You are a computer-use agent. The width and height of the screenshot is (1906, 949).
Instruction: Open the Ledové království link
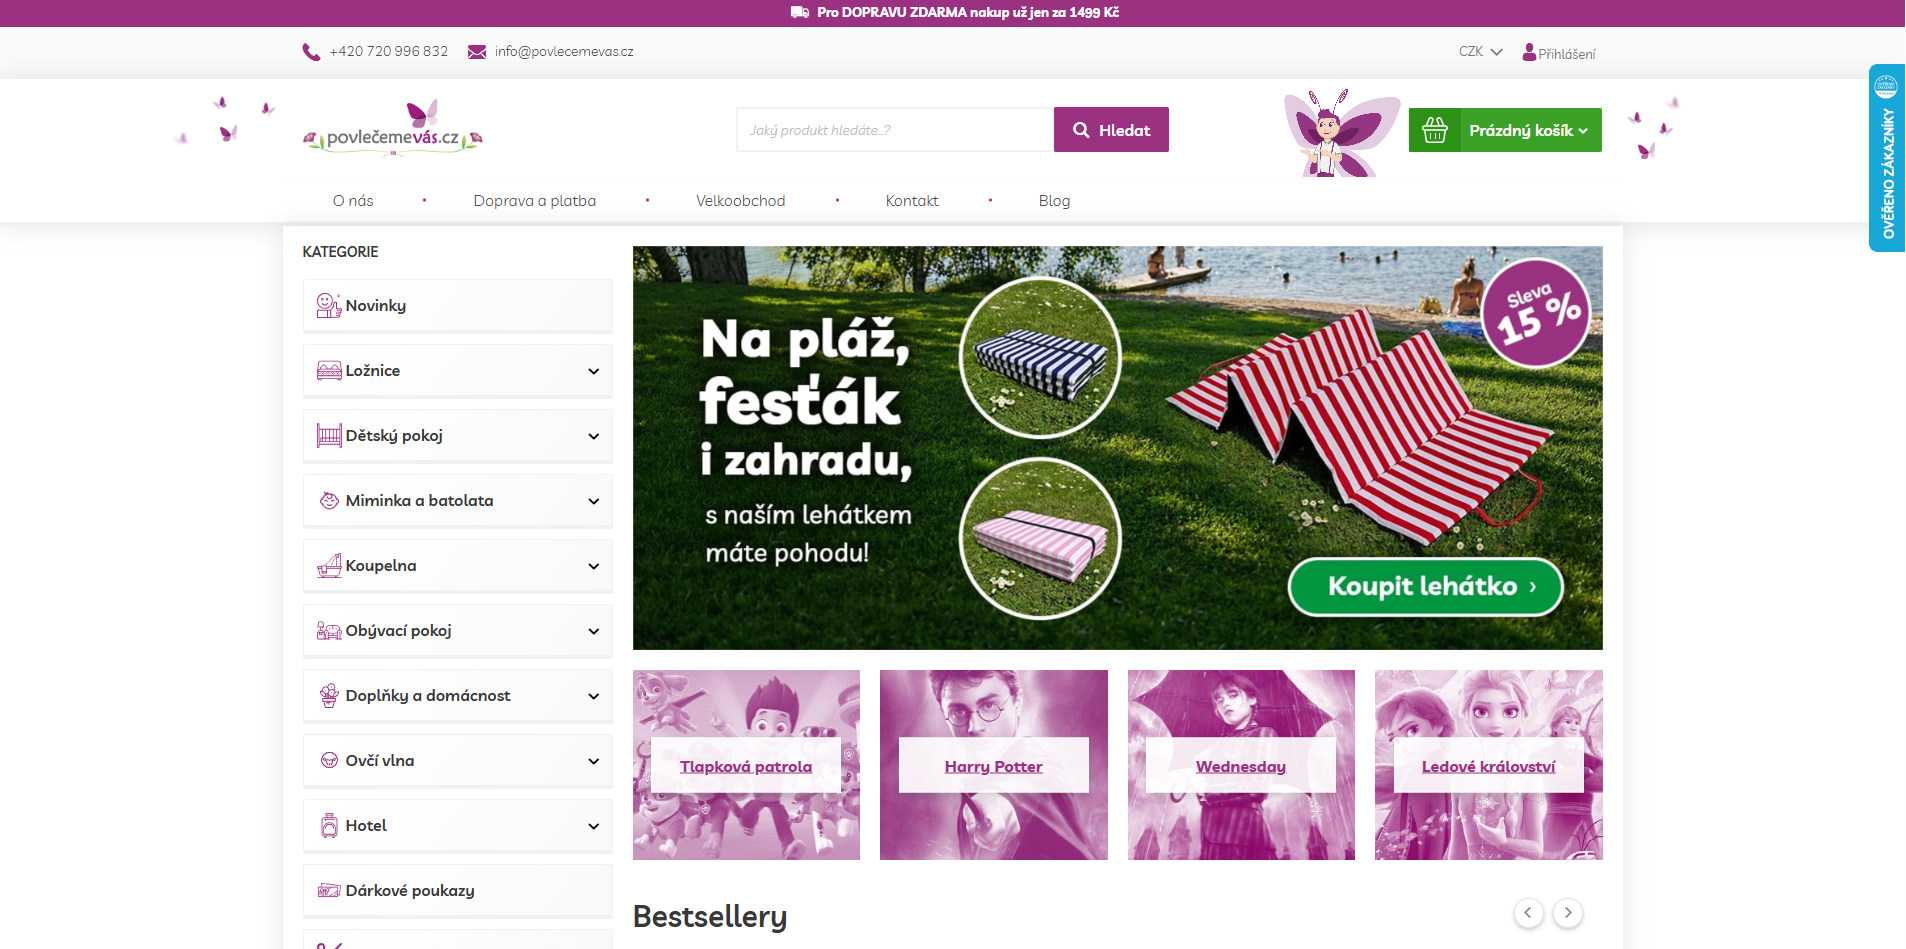[1489, 767]
